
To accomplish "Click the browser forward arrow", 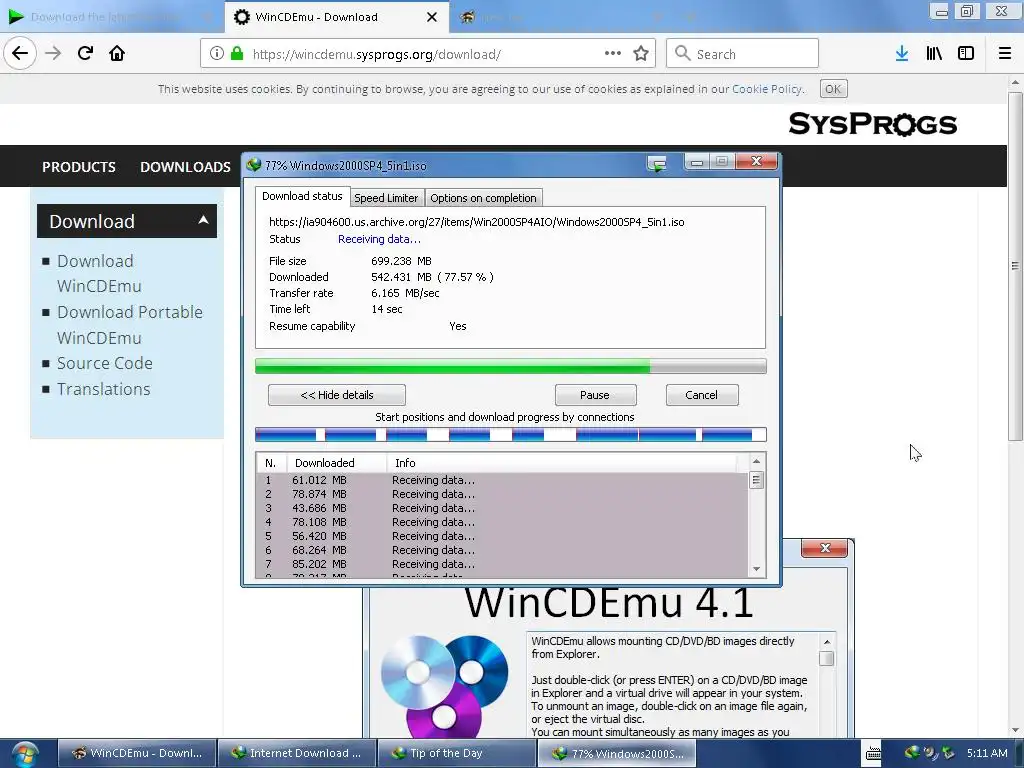I will (53, 53).
